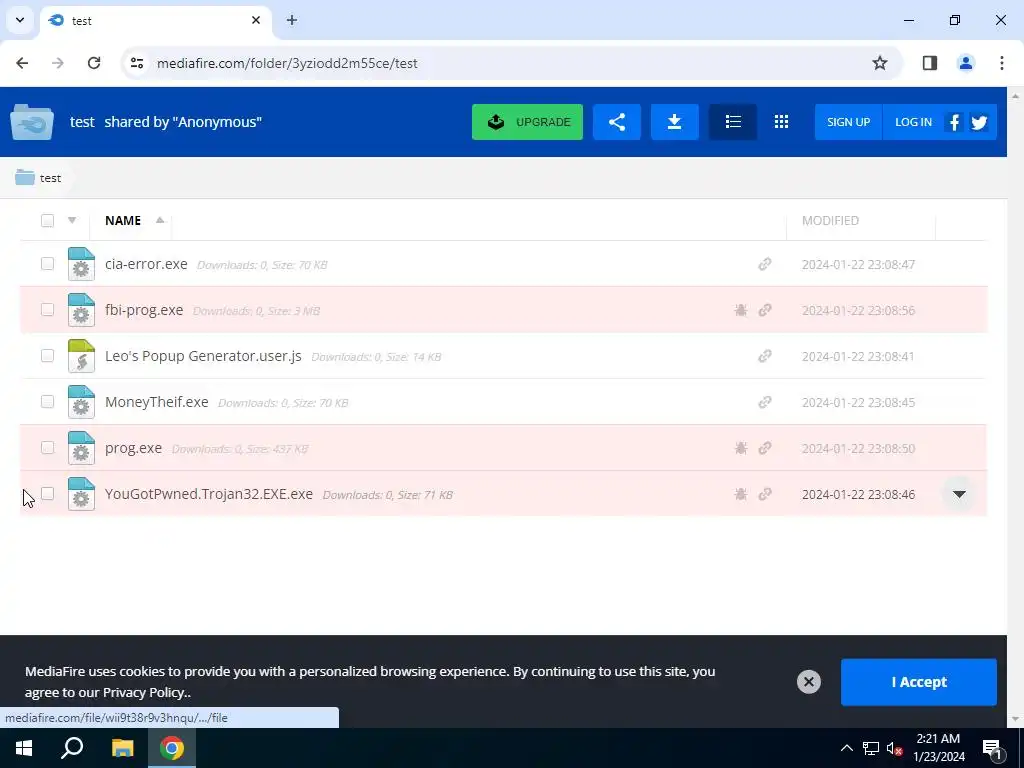Click the test folder breadcrumb icon
Viewport: 1024px width, 768px height.
coord(25,178)
